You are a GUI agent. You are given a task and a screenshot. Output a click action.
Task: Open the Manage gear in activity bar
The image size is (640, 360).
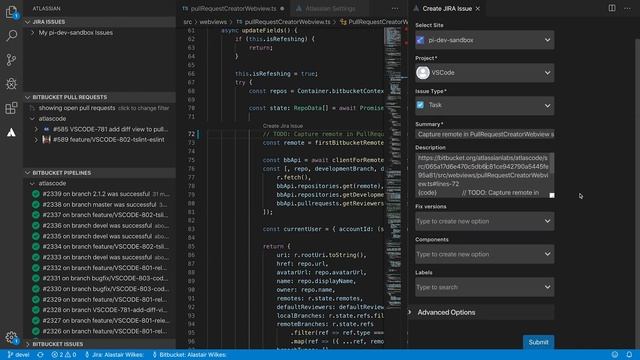[x=11, y=337]
